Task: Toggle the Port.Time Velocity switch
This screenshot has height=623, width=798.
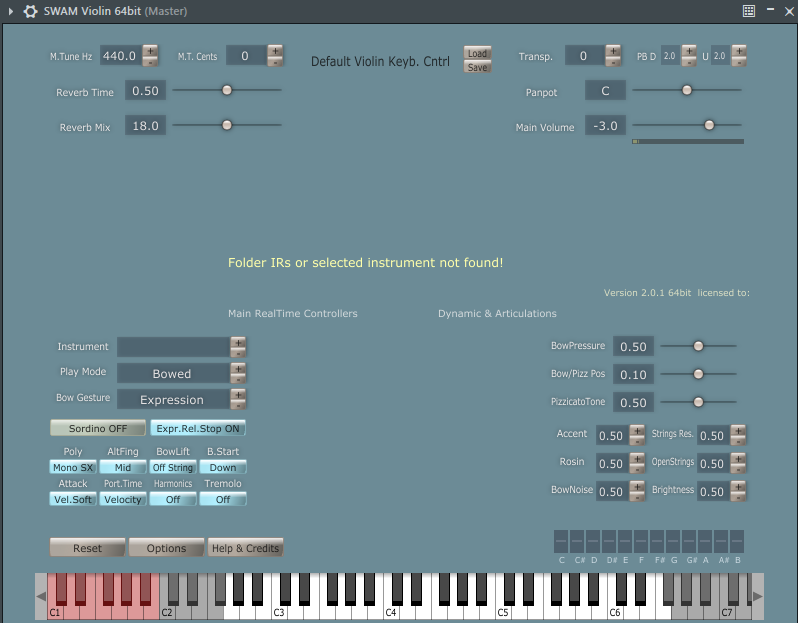Action: click(123, 499)
